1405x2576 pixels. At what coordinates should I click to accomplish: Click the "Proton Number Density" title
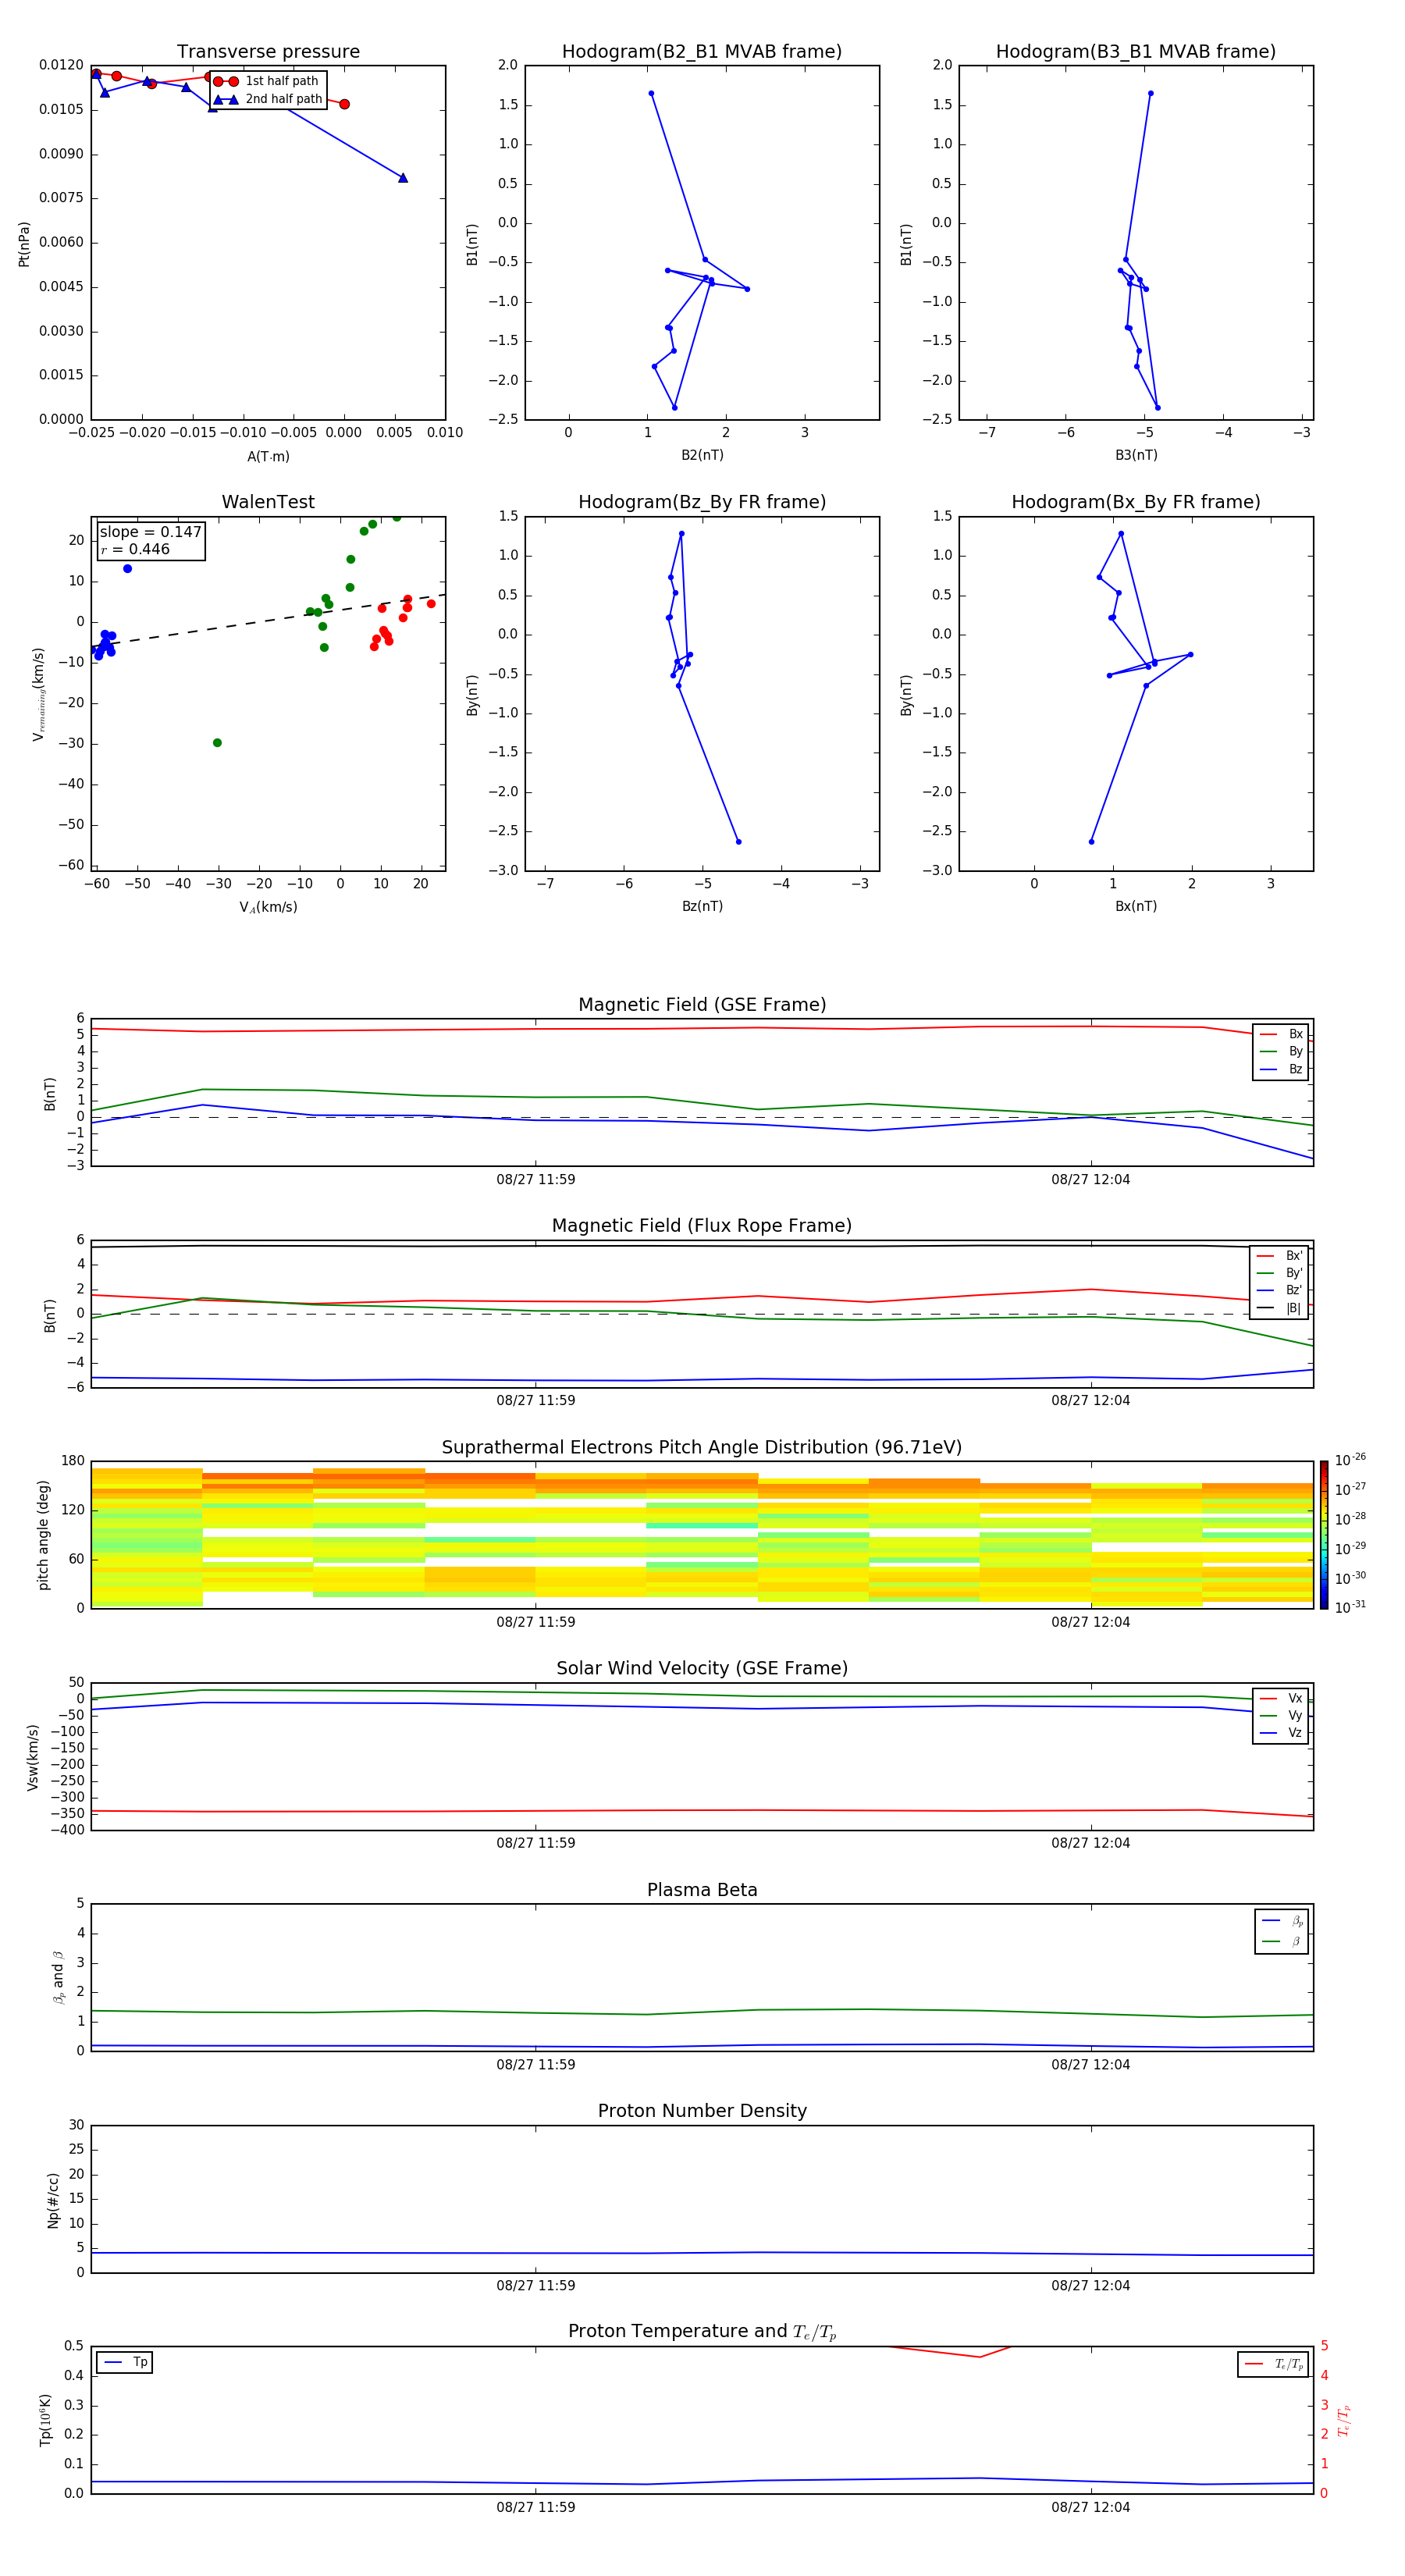[x=702, y=2111]
